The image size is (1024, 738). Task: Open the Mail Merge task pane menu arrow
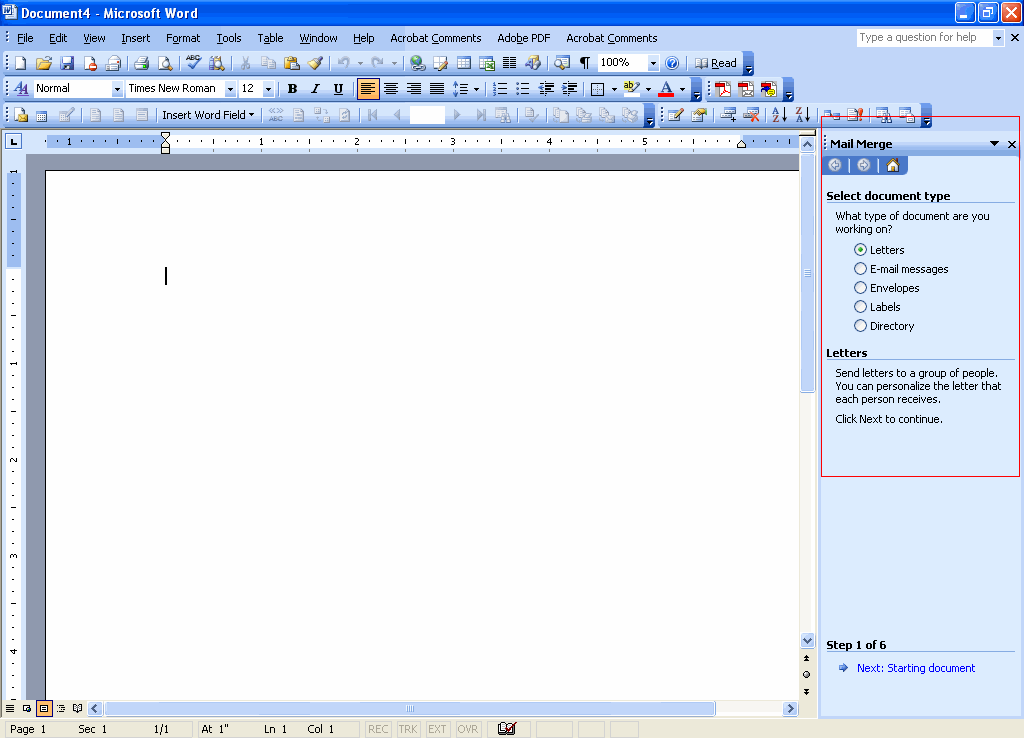pos(994,144)
